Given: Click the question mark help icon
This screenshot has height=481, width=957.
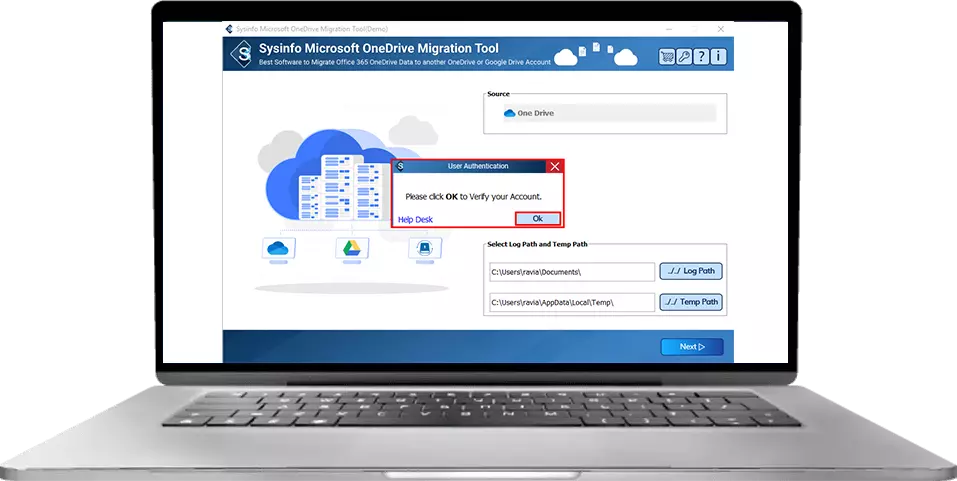Looking at the screenshot, I should point(701,57).
